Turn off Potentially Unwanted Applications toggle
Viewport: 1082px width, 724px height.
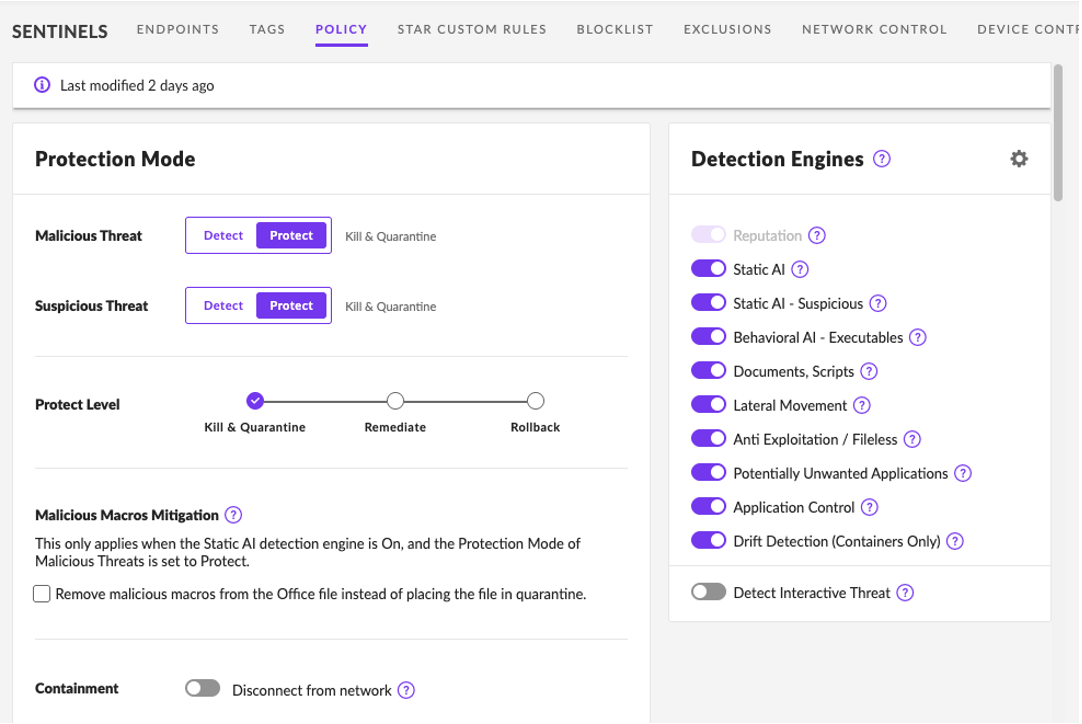point(708,474)
